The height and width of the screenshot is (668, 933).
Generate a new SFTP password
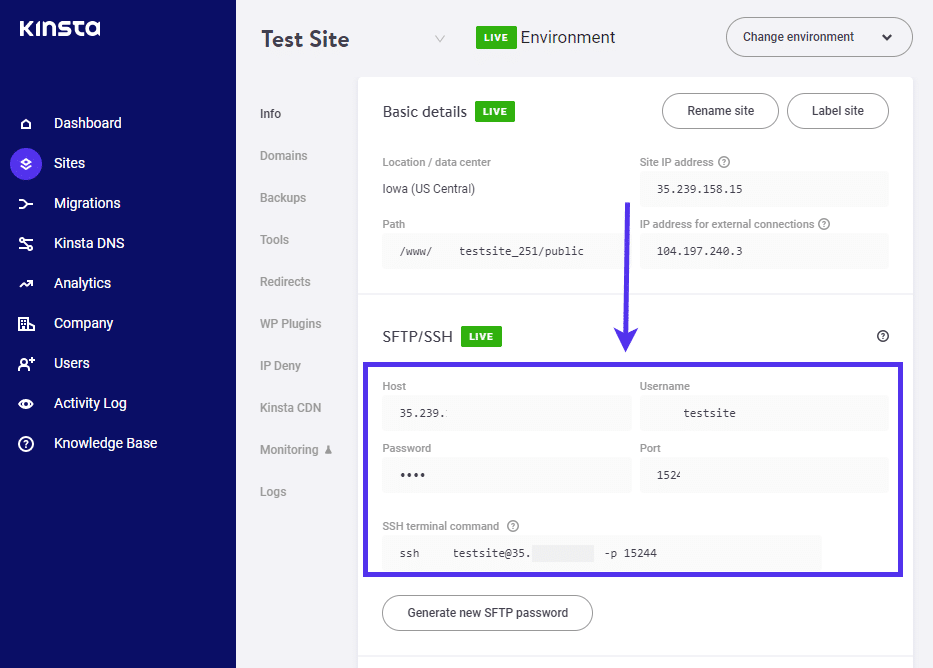487,613
